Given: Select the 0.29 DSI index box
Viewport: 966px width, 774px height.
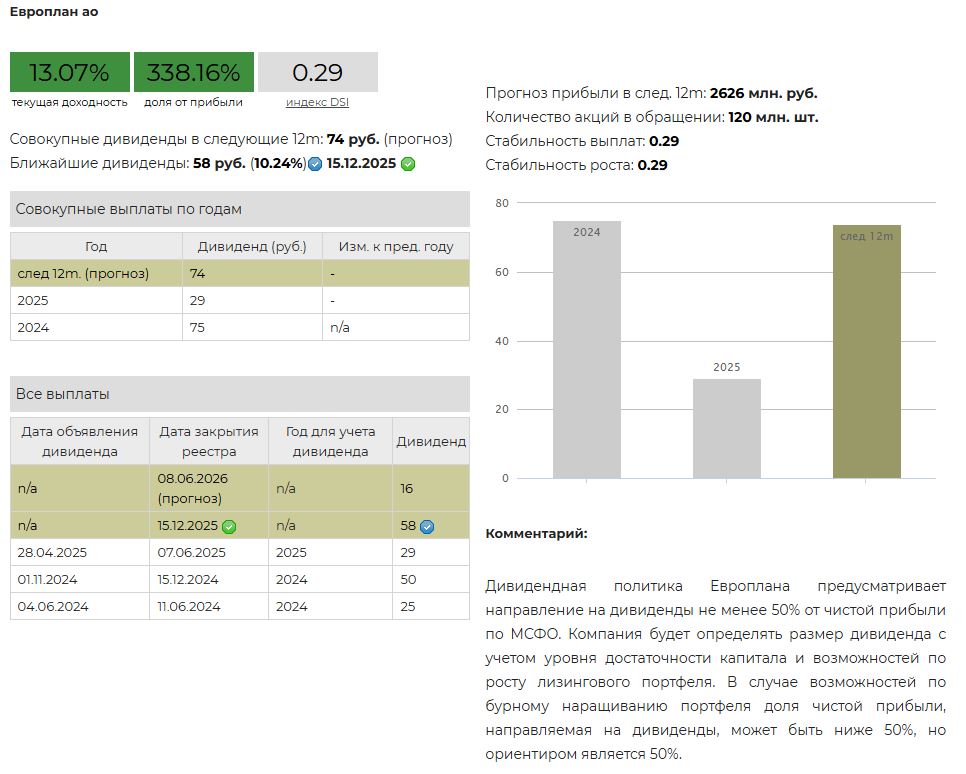Looking at the screenshot, I should tap(317, 73).
